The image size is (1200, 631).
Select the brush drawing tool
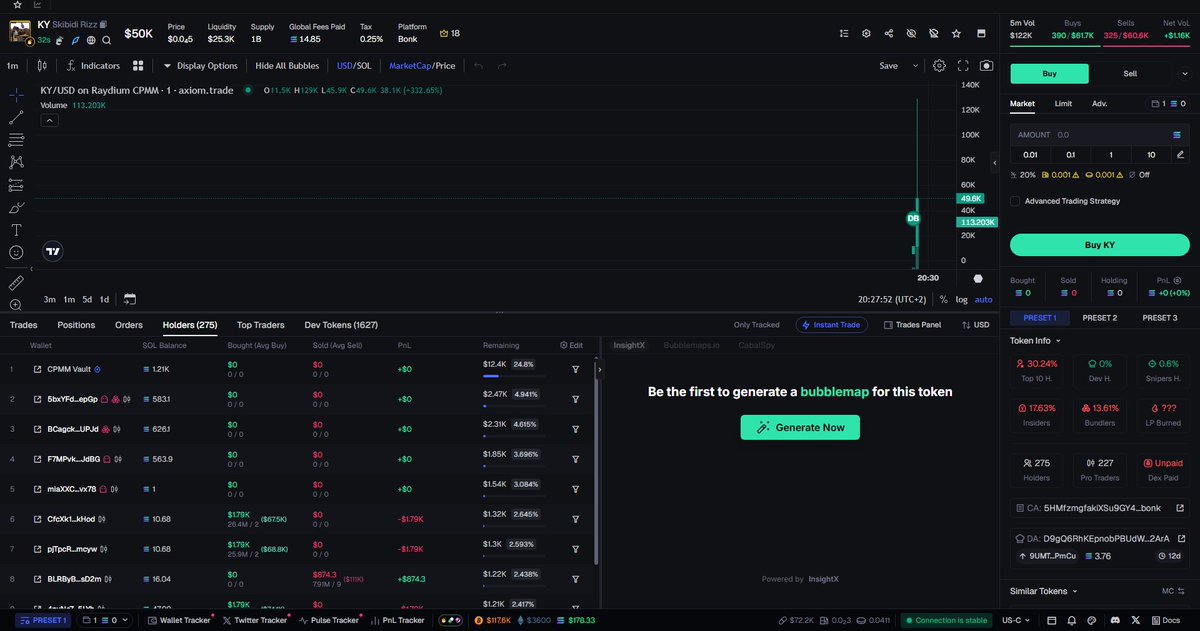click(16, 207)
